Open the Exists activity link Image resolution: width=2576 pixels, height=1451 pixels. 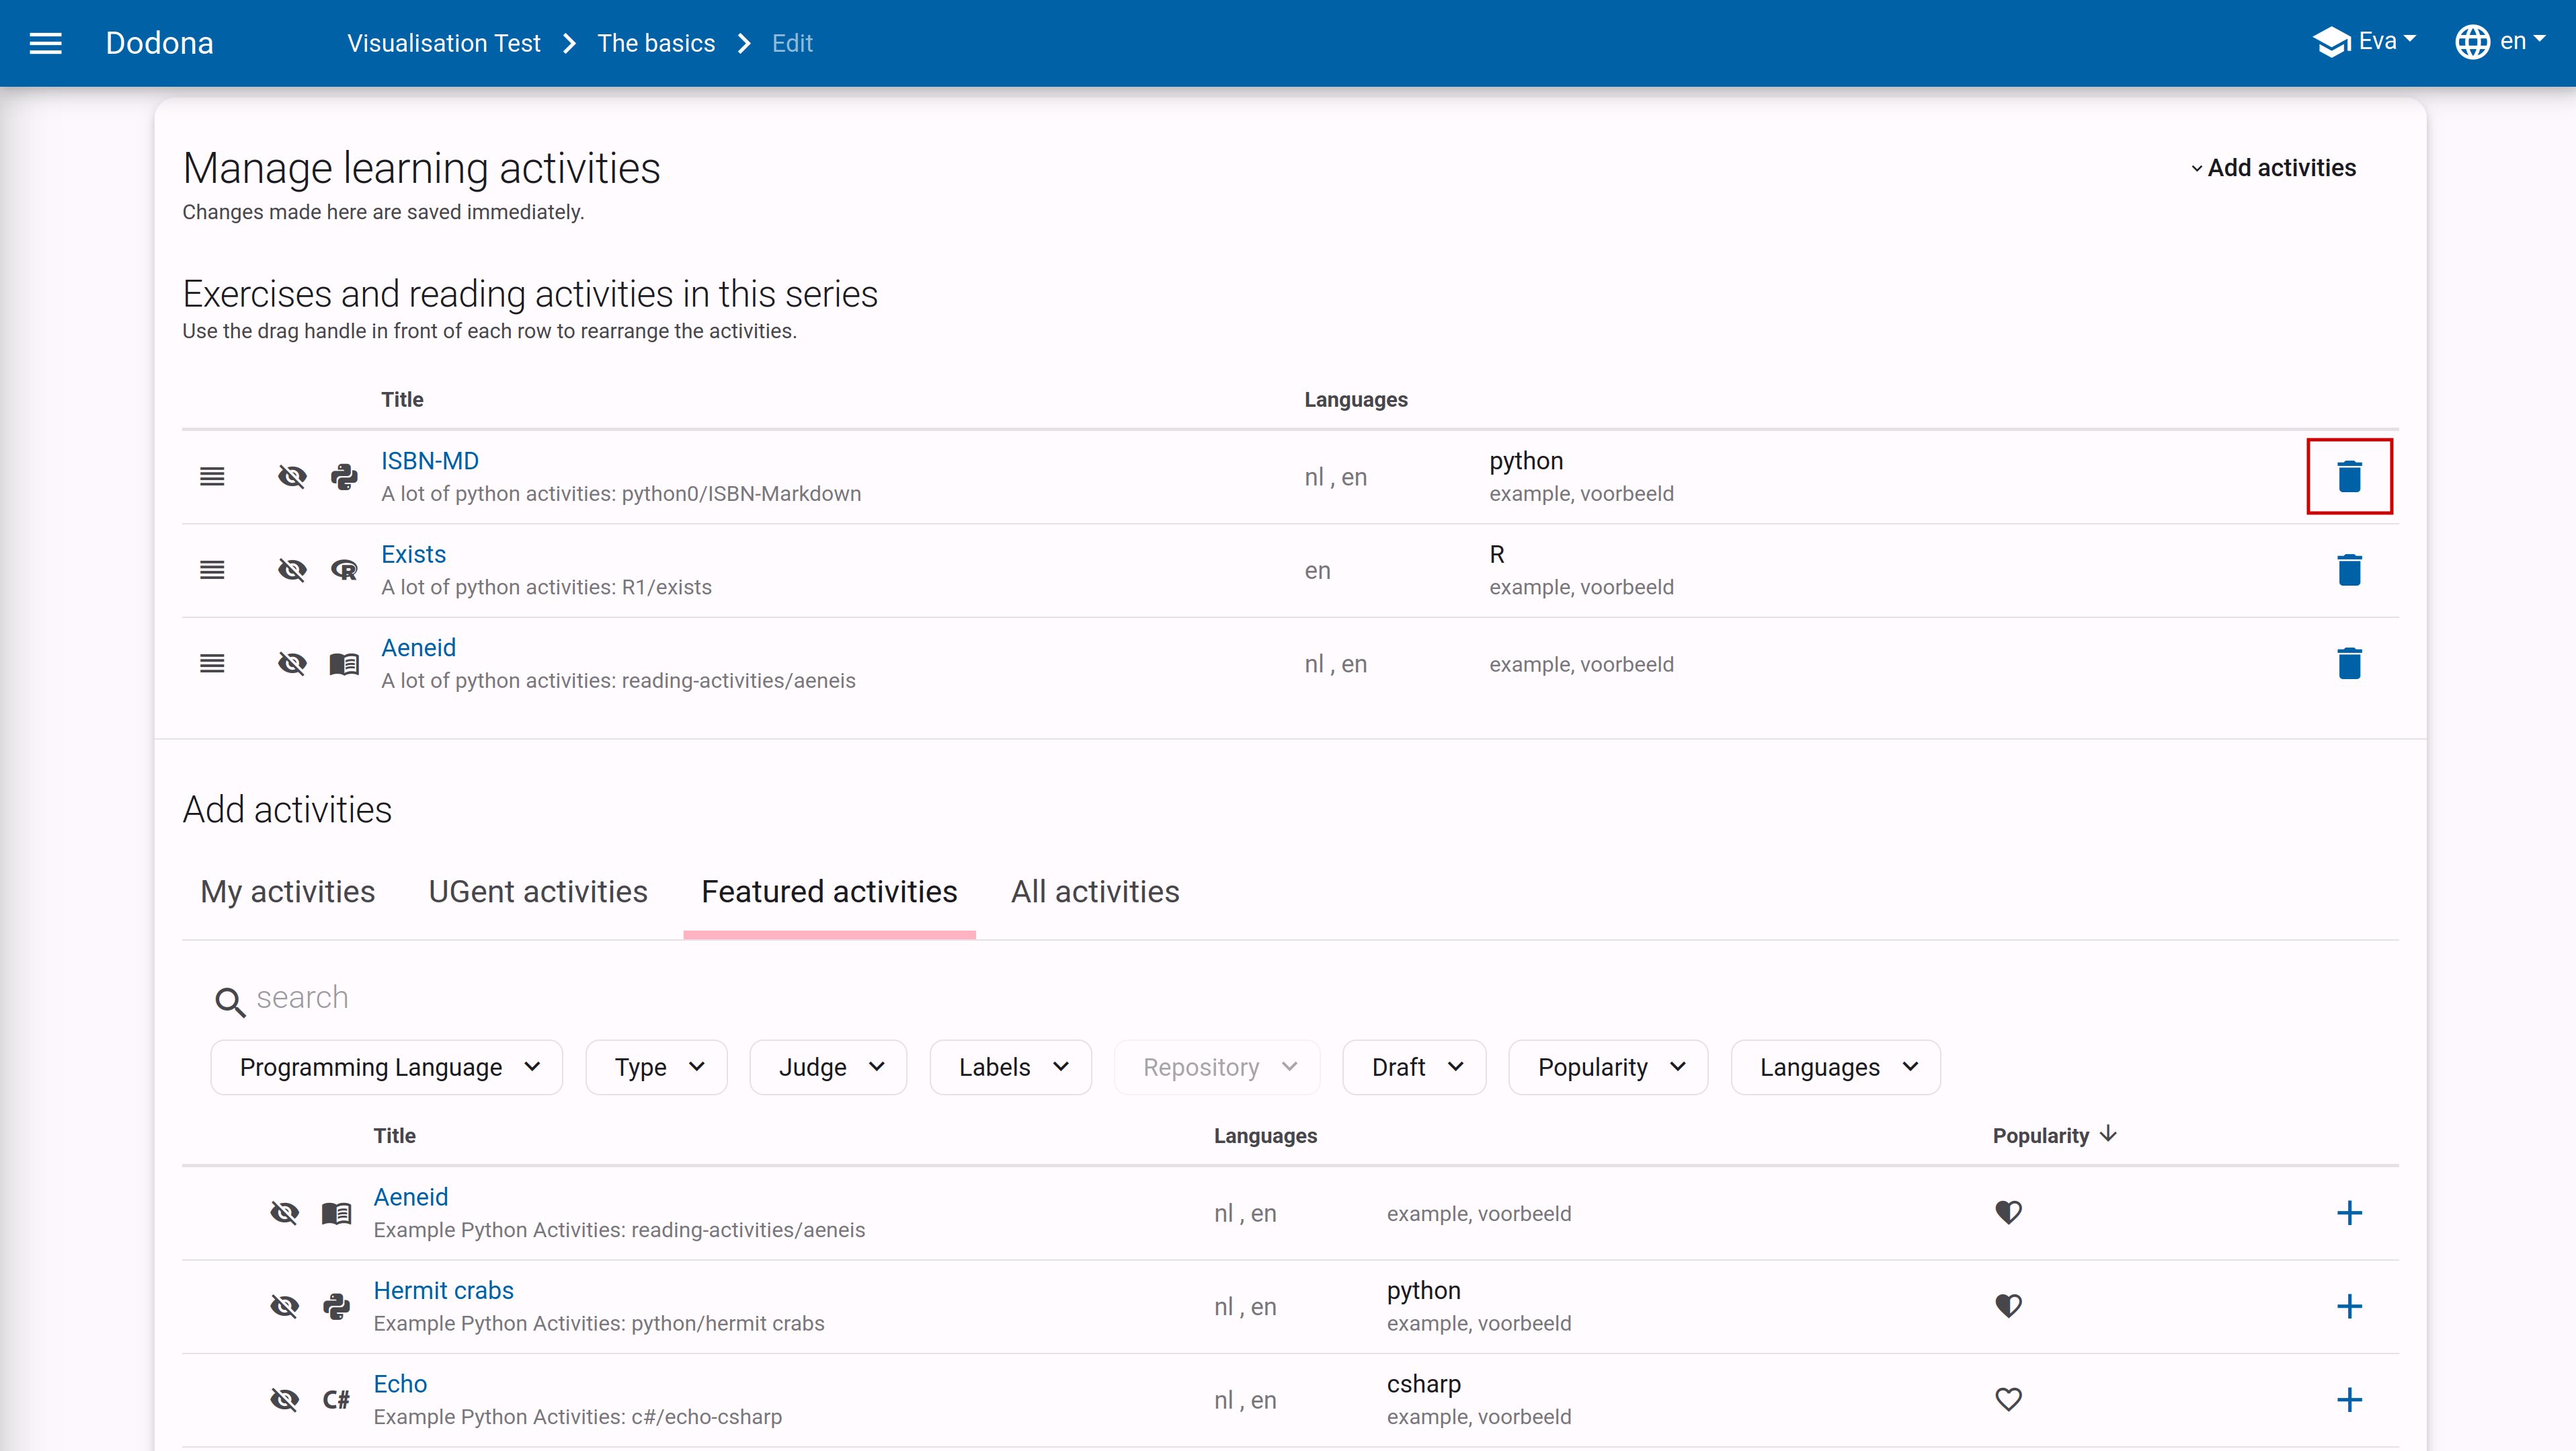414,554
